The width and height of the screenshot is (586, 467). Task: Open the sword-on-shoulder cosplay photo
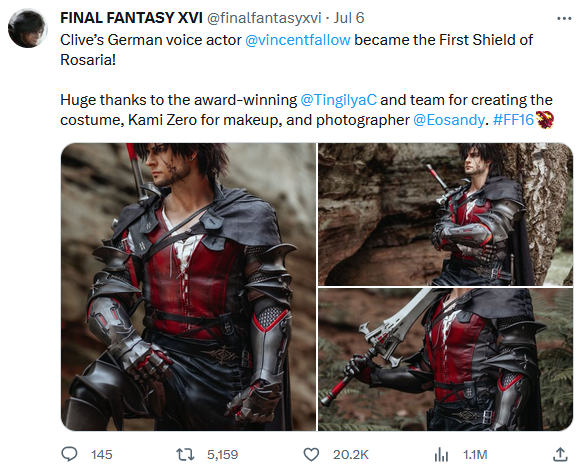pyautogui.click(x=445, y=359)
